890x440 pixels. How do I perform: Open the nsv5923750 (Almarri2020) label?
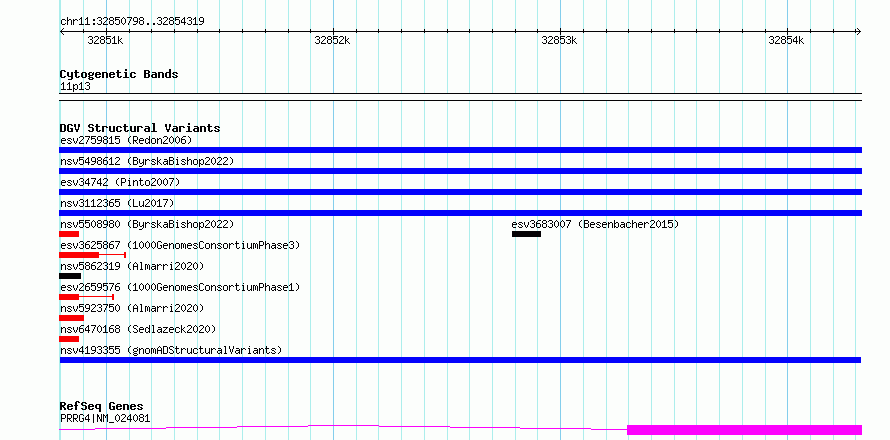132,308
